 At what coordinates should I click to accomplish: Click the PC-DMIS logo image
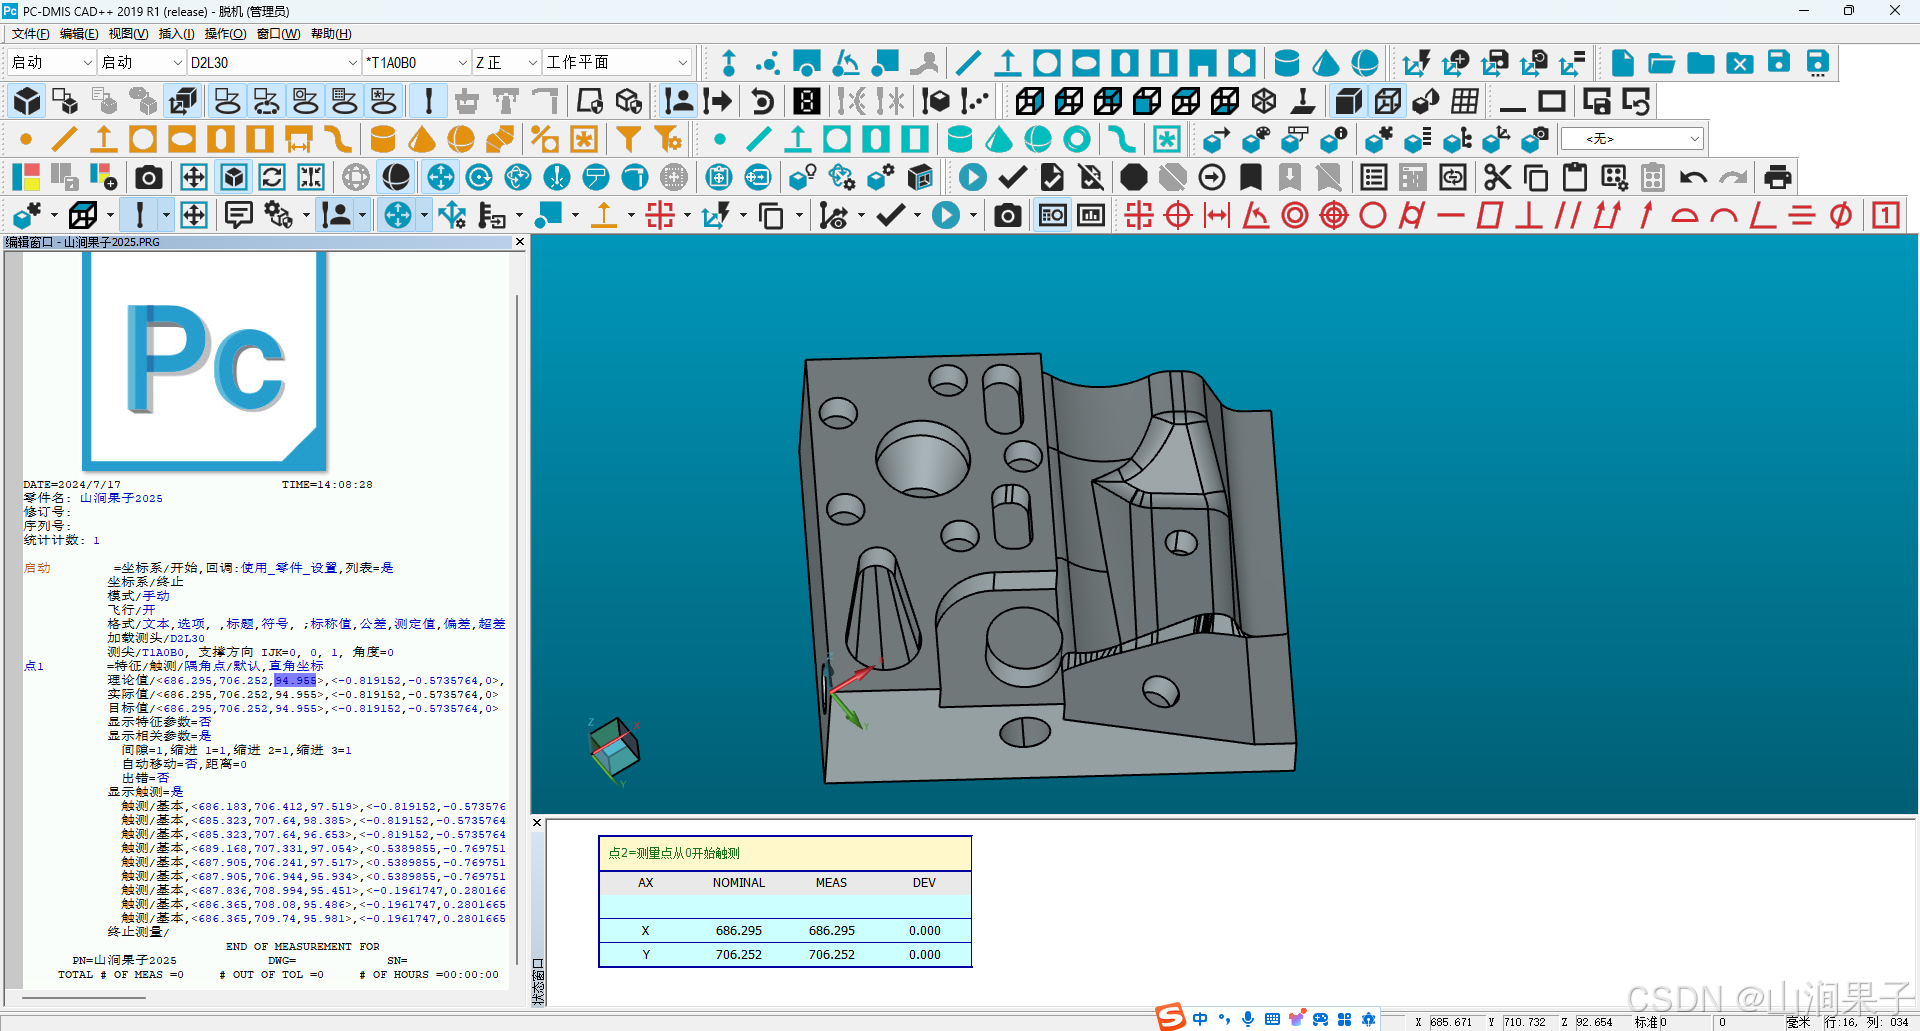pyautogui.click(x=205, y=360)
